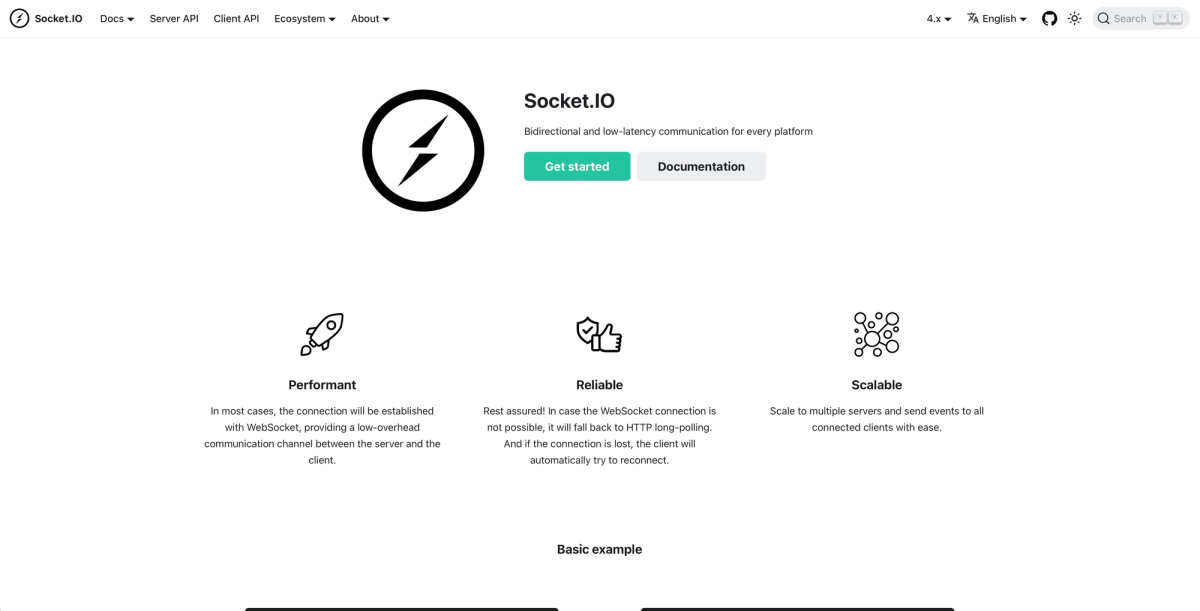Open the Client API menu item

click(x=236, y=18)
